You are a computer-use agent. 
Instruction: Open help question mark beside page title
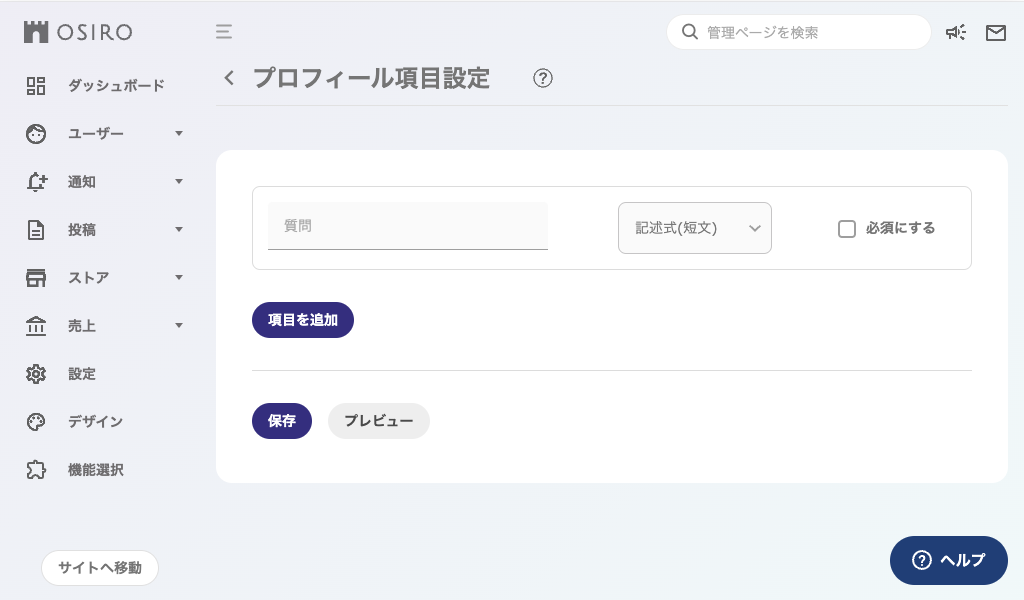point(543,78)
